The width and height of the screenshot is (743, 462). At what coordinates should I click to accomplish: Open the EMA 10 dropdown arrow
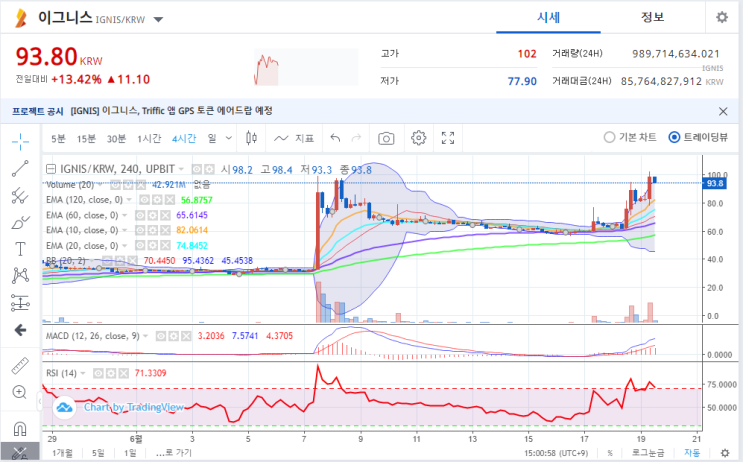[x=125, y=230]
